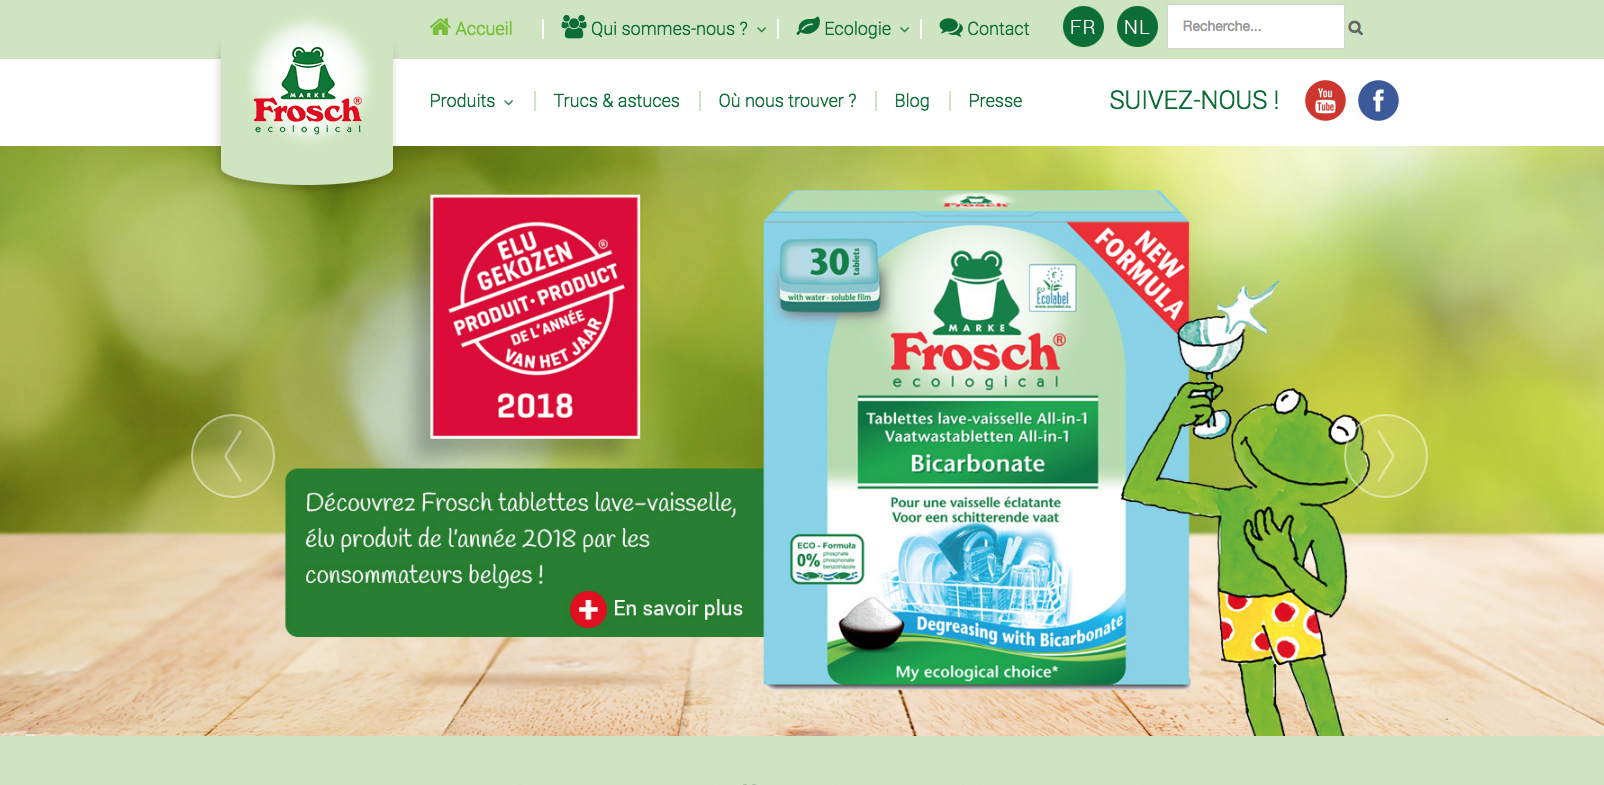Open the YouTube channel icon
The image size is (1604, 785).
1325,100
